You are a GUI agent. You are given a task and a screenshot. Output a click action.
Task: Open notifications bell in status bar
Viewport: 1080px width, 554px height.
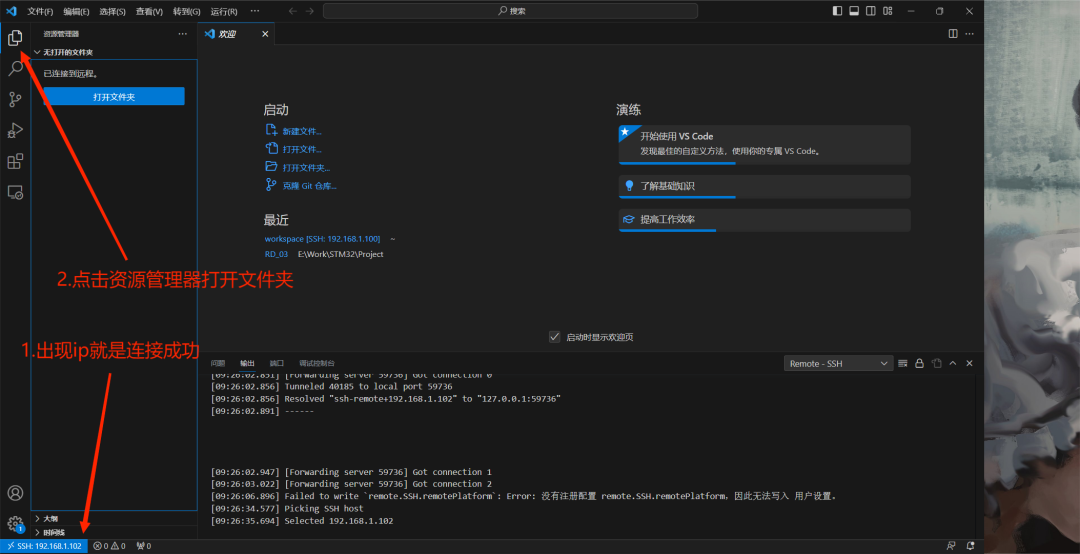[x=970, y=546]
